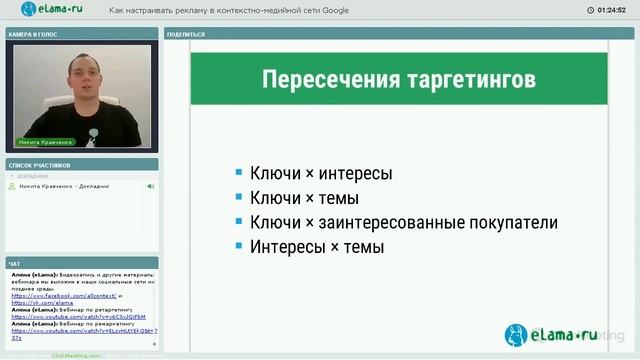Click the ClickMeeting.com link at the bottom
The height and width of the screenshot is (360, 640).
coord(76,356)
